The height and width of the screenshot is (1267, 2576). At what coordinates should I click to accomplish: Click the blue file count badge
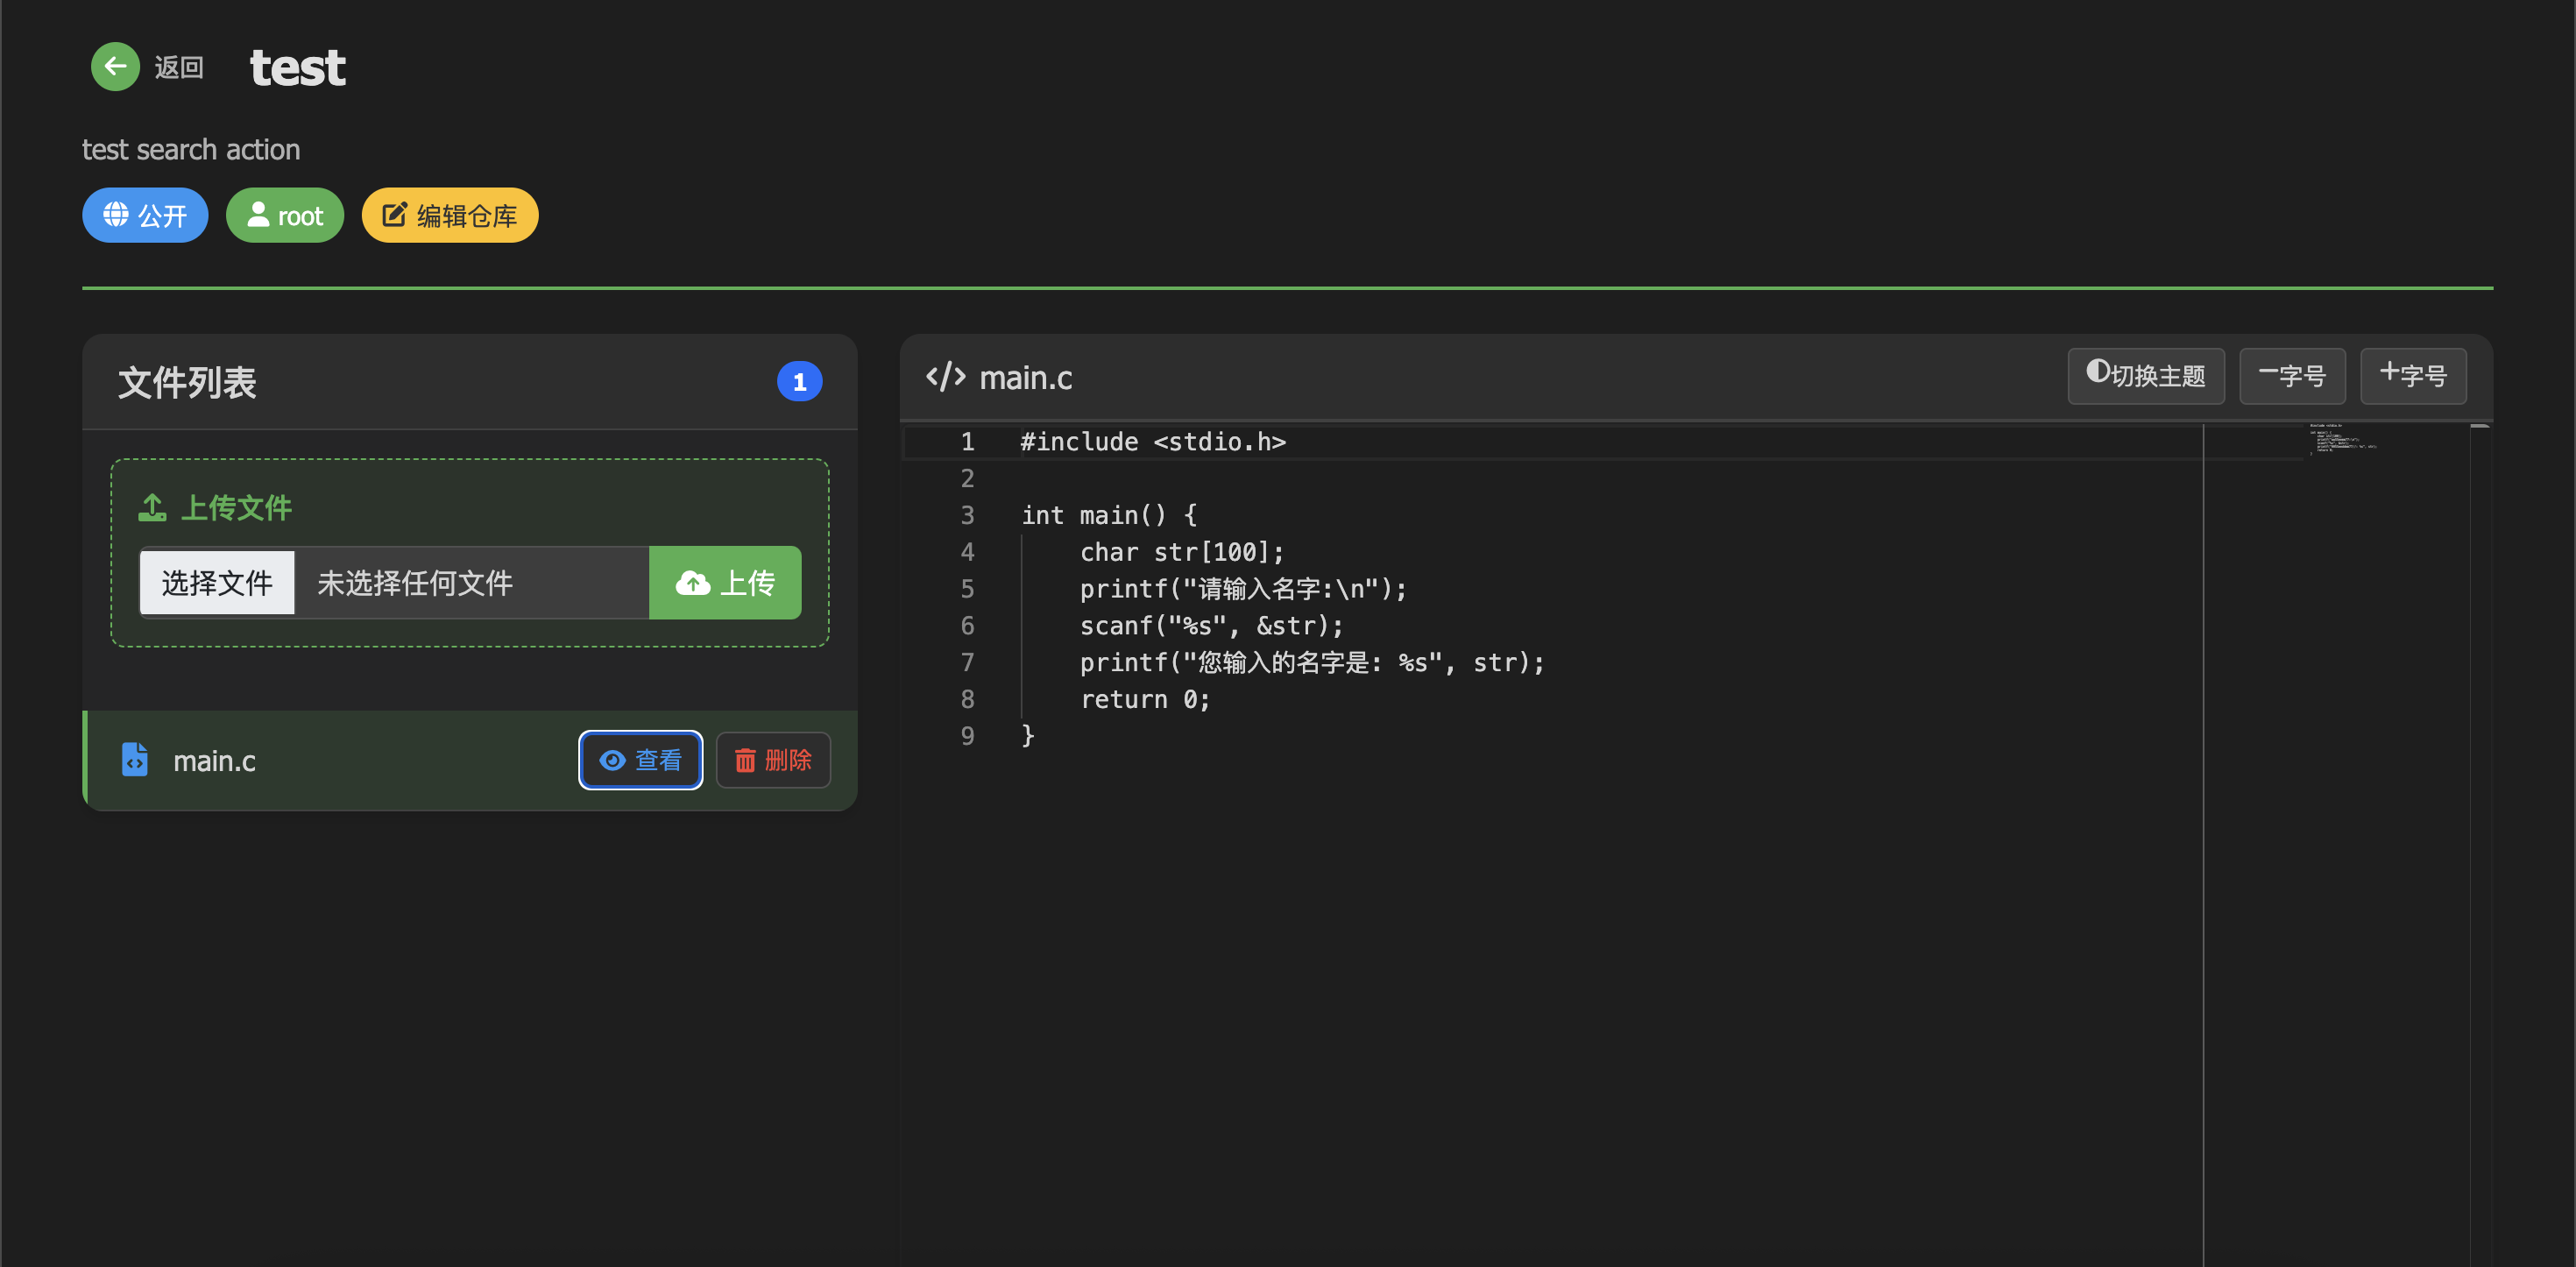[799, 382]
